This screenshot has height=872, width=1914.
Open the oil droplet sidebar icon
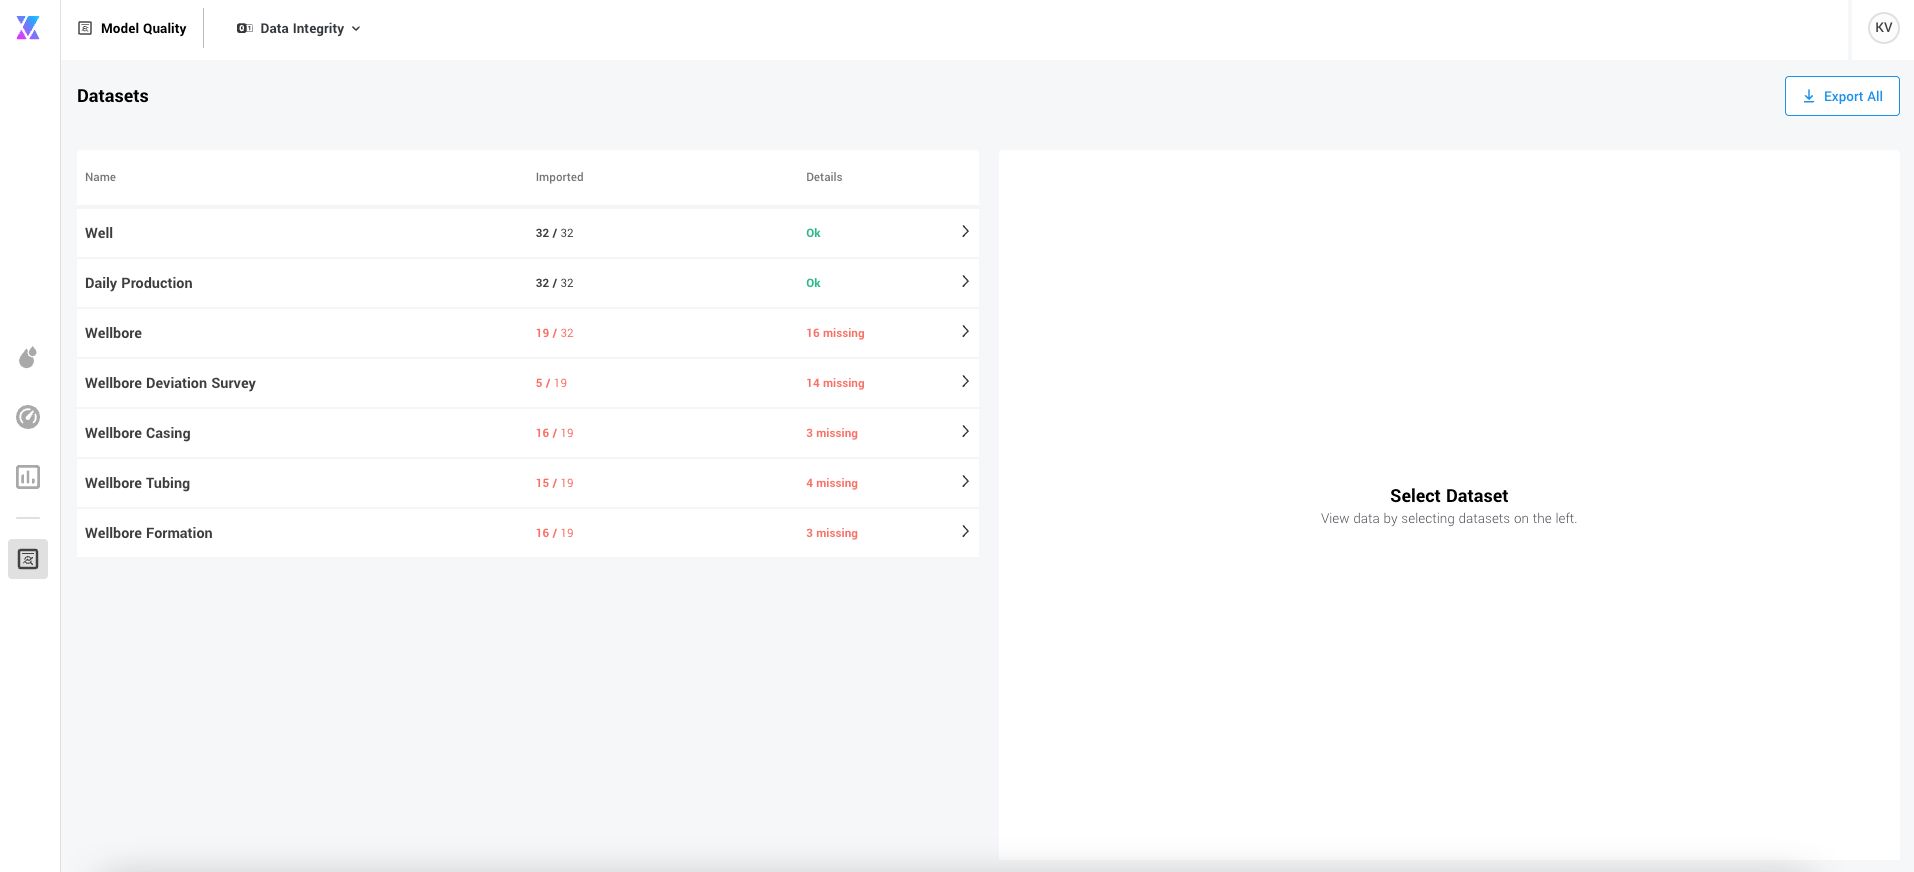(28, 357)
